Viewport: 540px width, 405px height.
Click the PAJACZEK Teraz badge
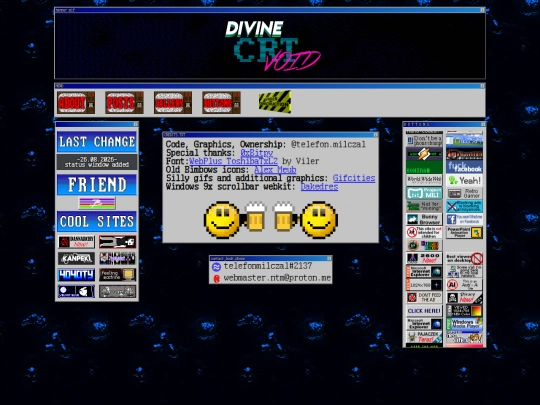coord(424,337)
